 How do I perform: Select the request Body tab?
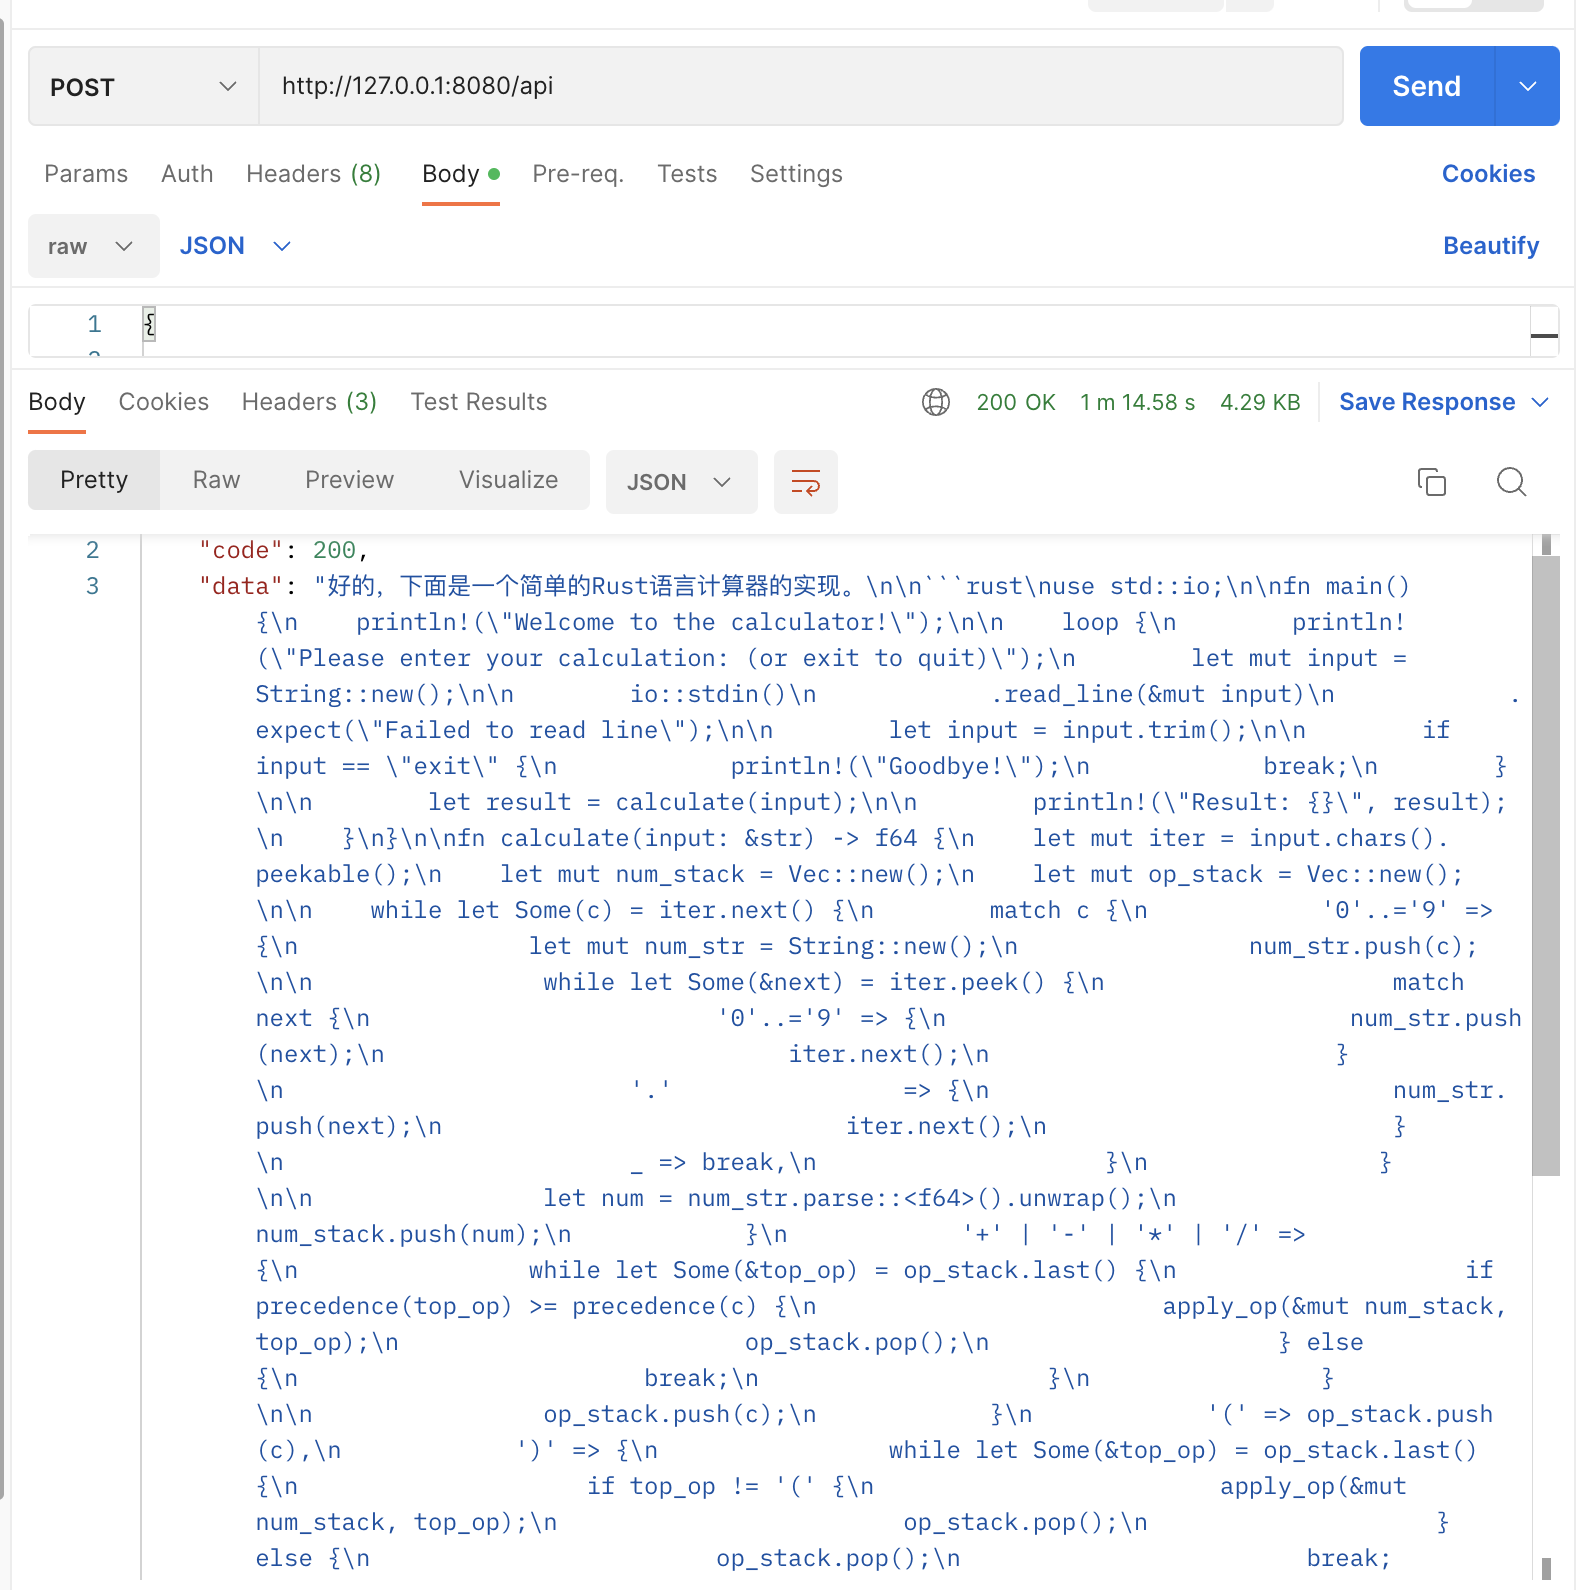coord(460,174)
